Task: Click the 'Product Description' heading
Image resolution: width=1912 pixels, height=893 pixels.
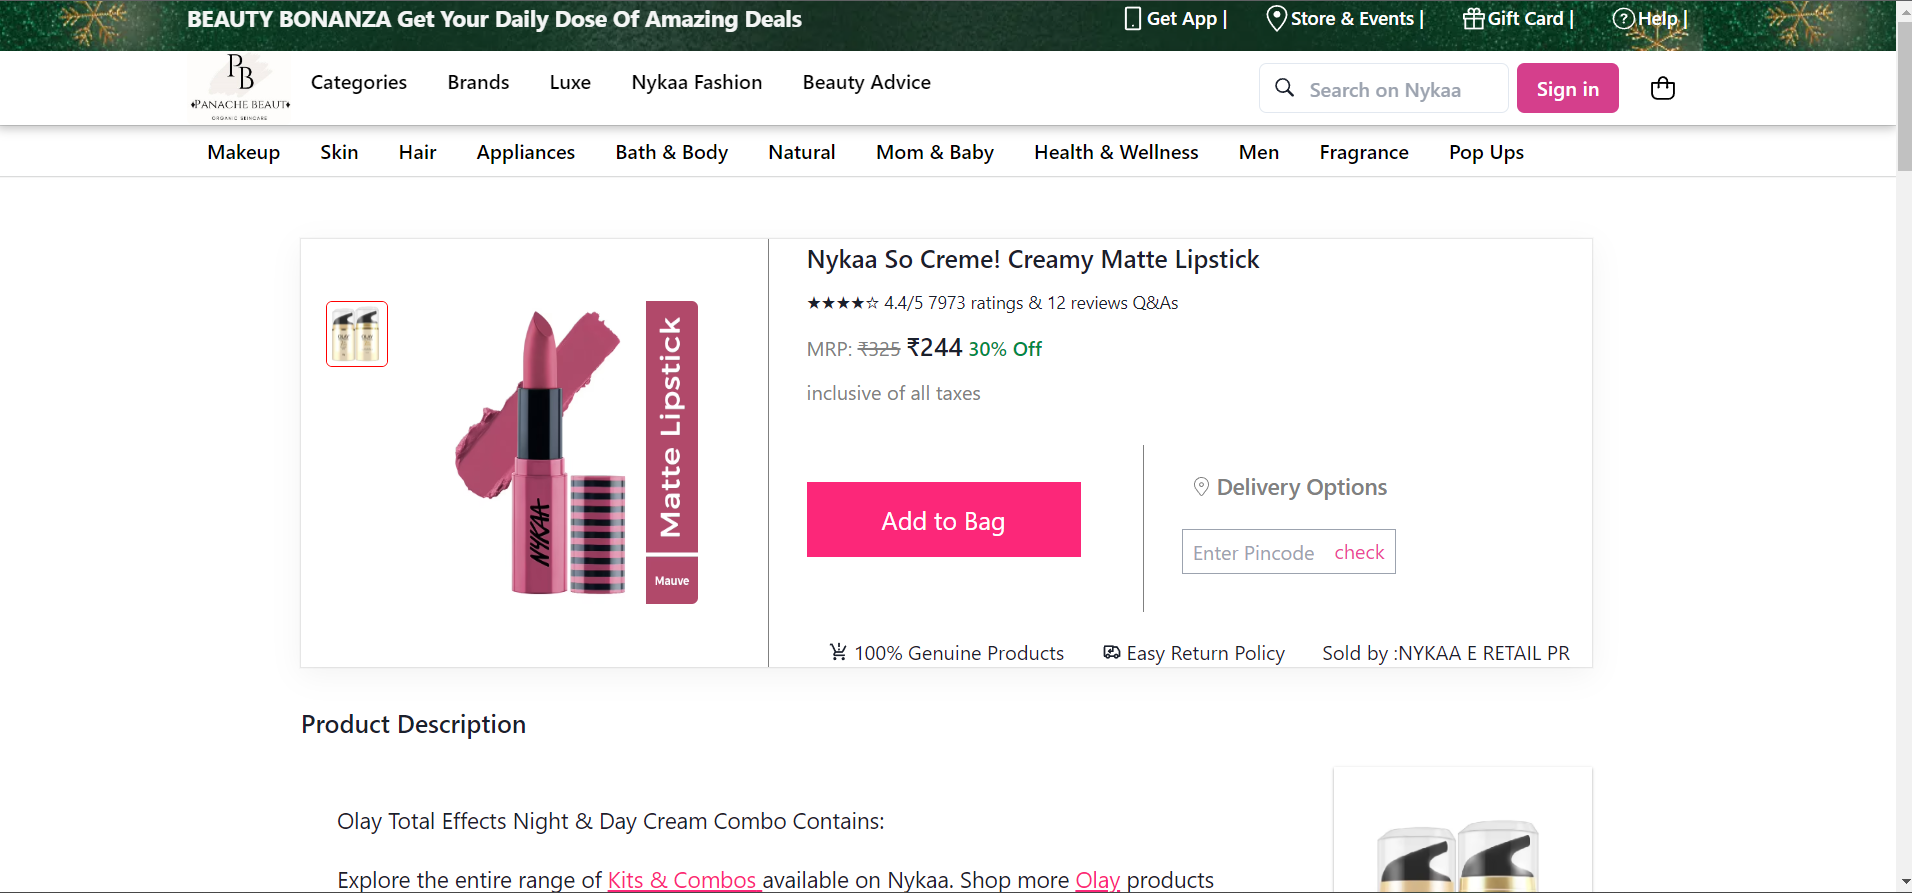Action: 413,724
